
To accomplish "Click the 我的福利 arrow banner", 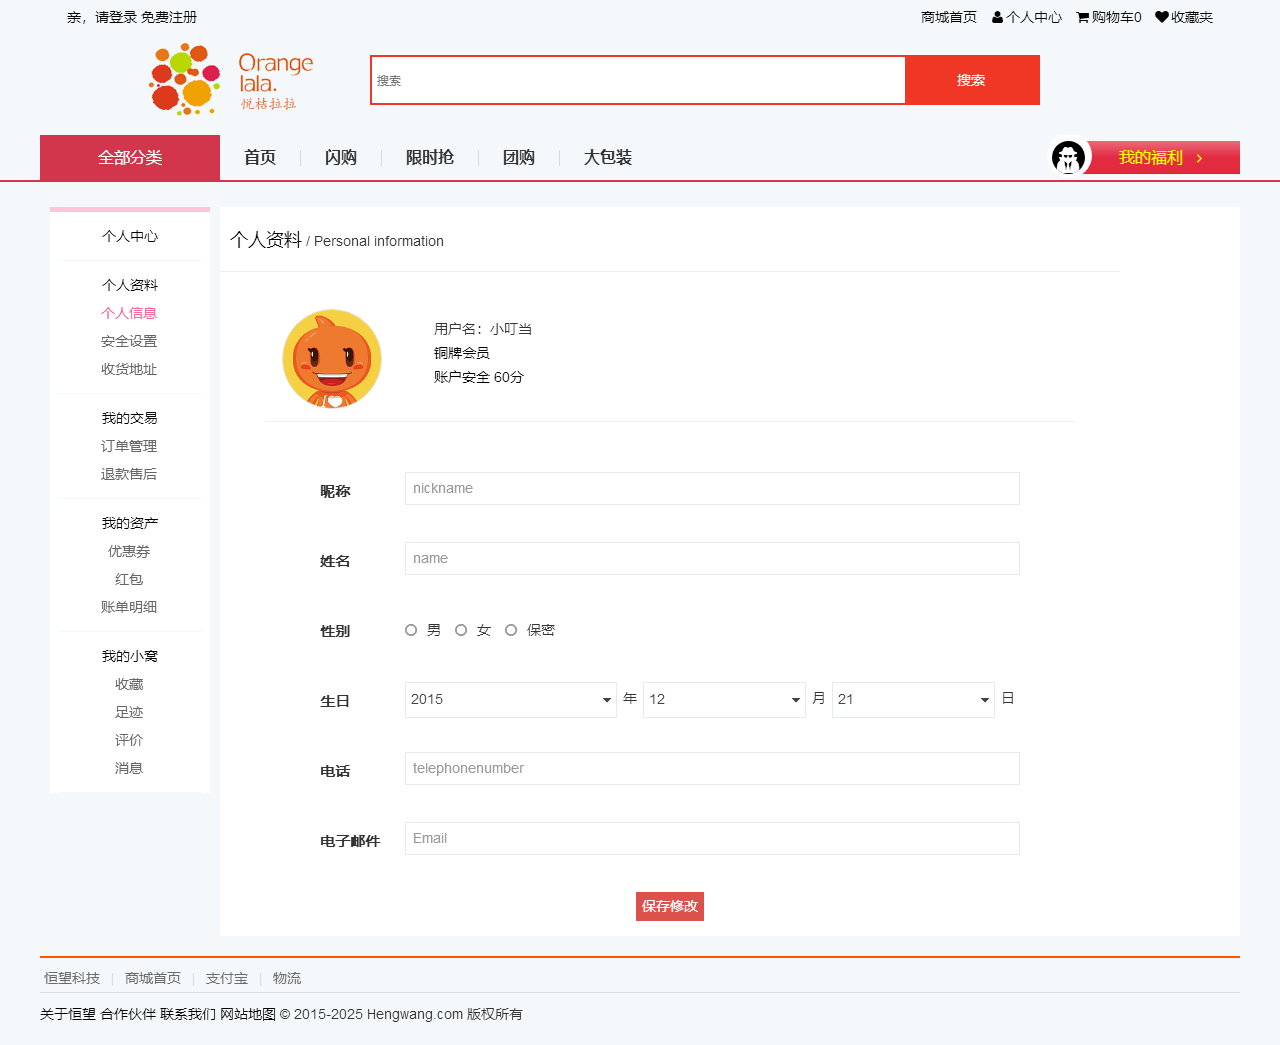I will (1162, 158).
